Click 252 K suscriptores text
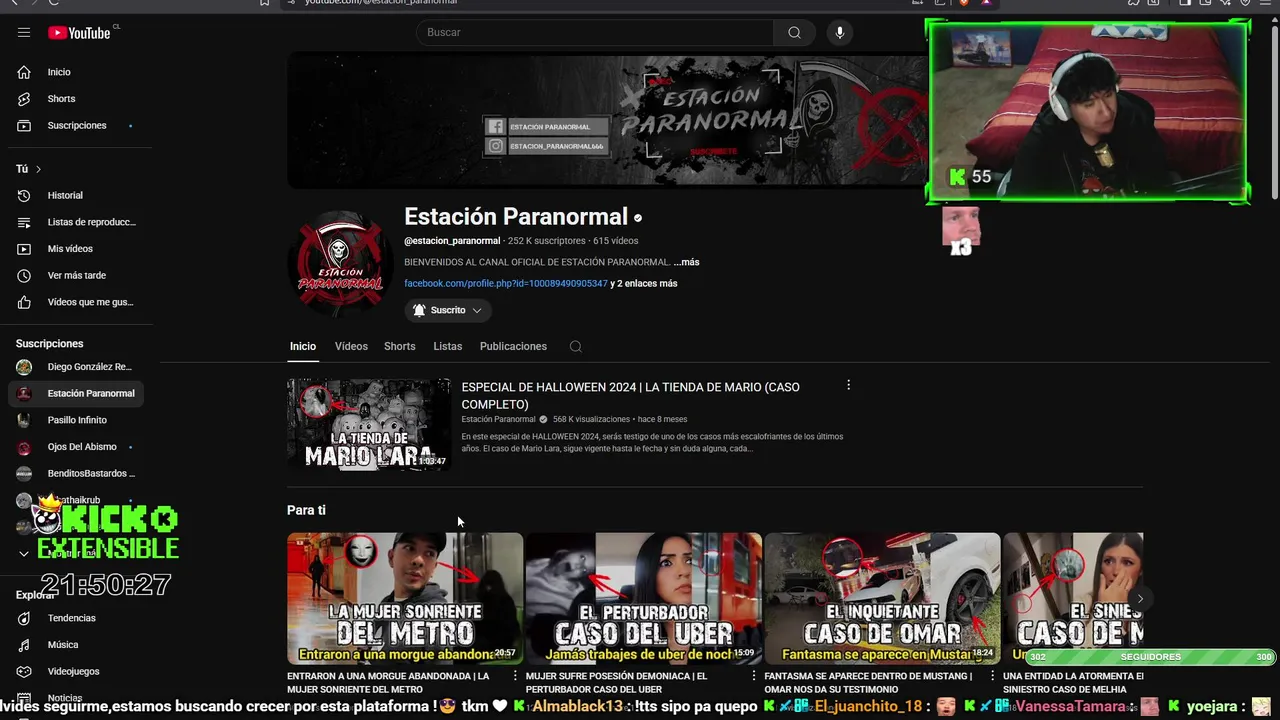This screenshot has height=720, width=1280. point(546,241)
